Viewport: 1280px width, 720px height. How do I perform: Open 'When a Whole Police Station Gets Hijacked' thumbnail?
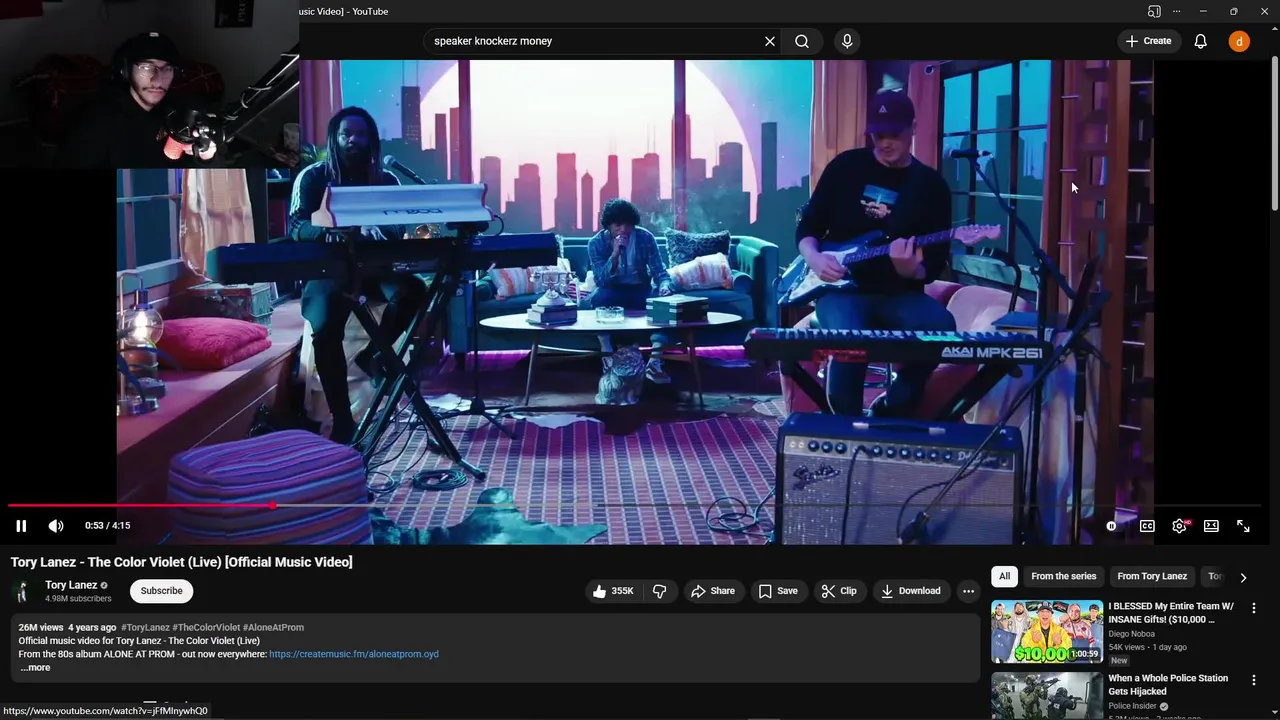(1047, 695)
